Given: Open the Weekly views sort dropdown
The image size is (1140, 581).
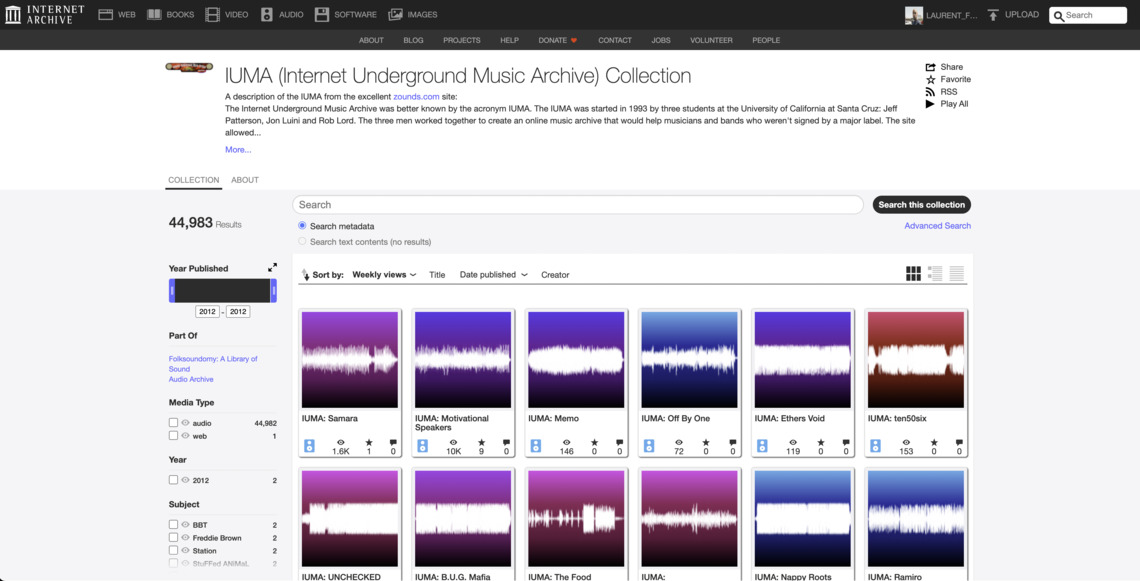Looking at the screenshot, I should point(384,275).
